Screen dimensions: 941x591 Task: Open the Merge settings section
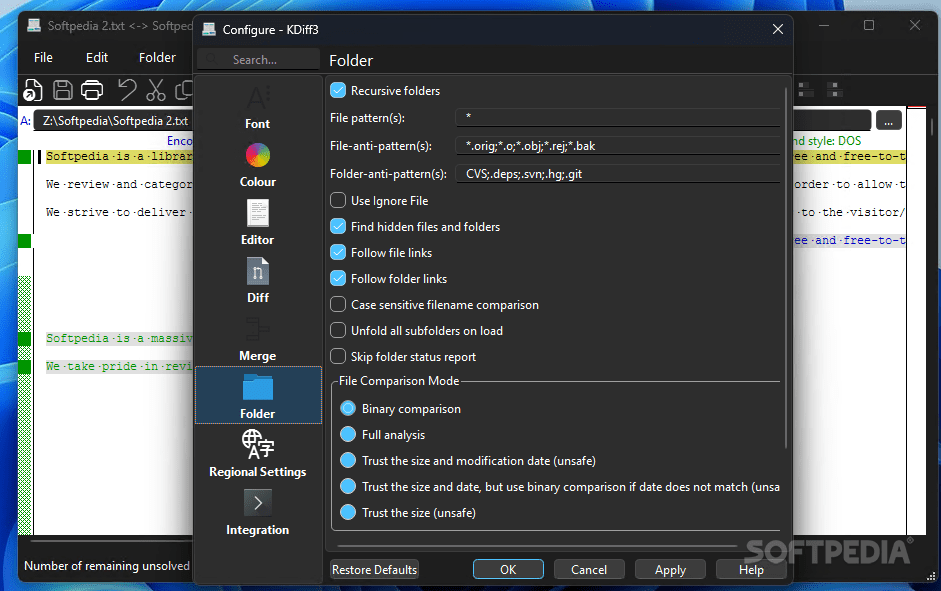tap(257, 340)
